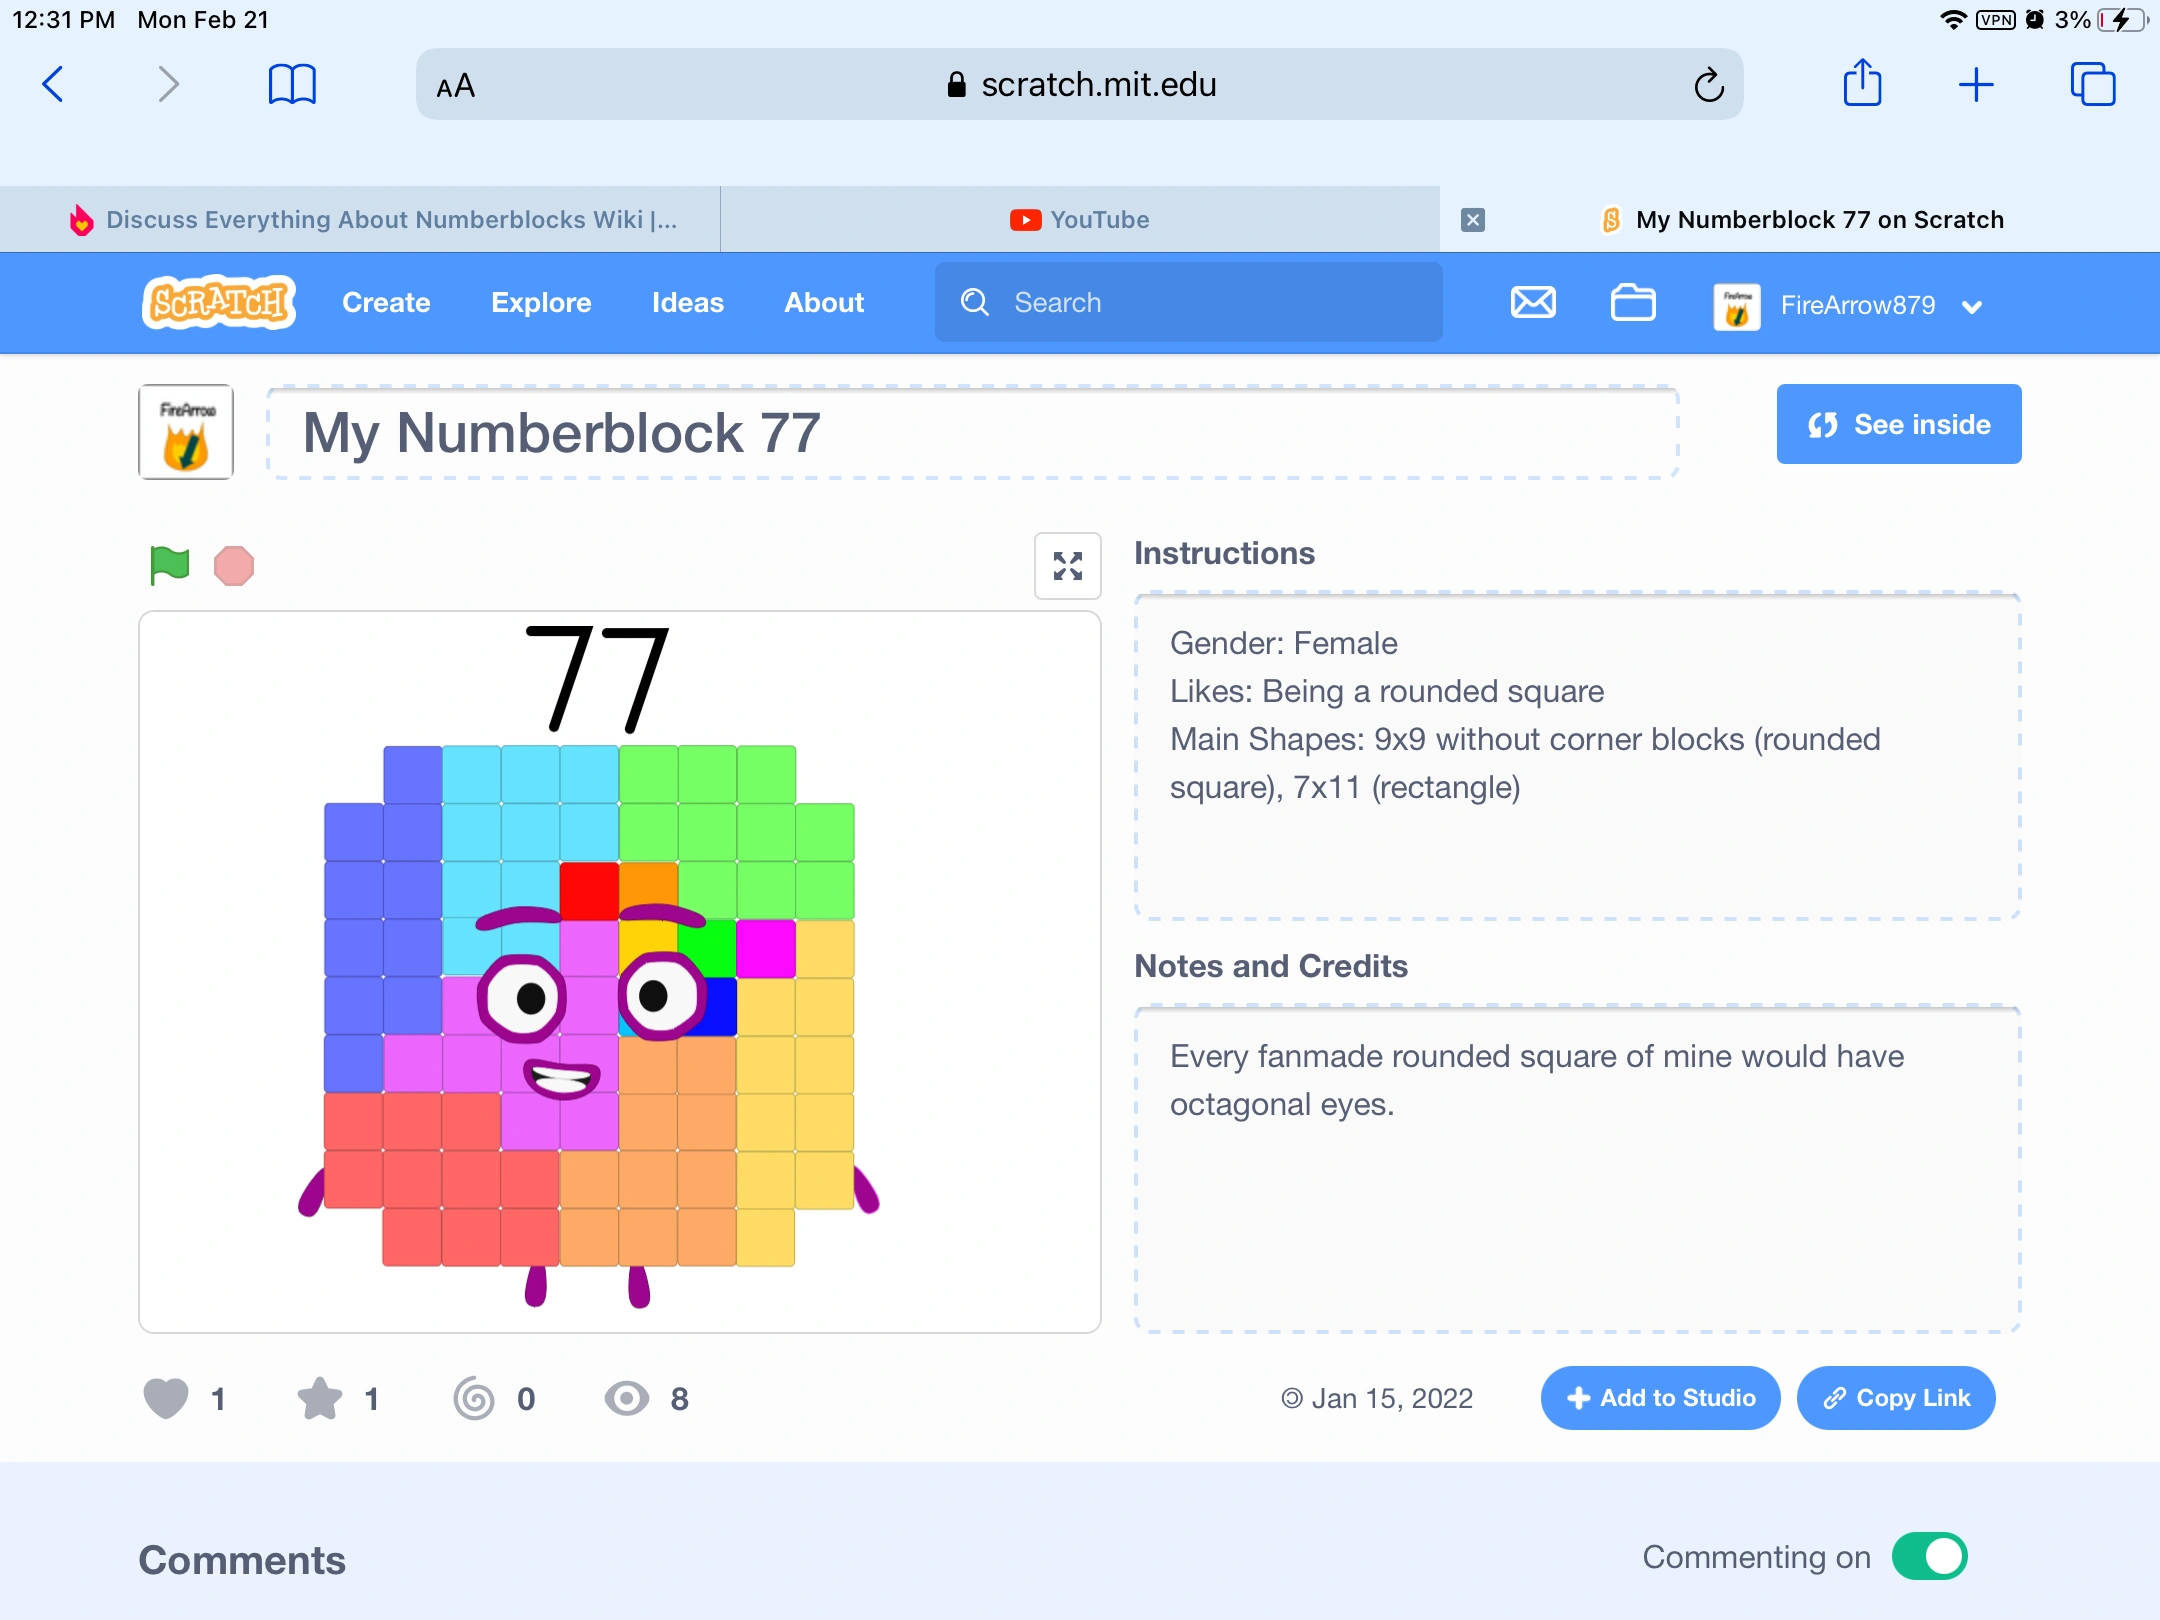Switch to the Numberblocks Wiki tab
The width and height of the screenshot is (2160, 1620).
tap(380, 219)
